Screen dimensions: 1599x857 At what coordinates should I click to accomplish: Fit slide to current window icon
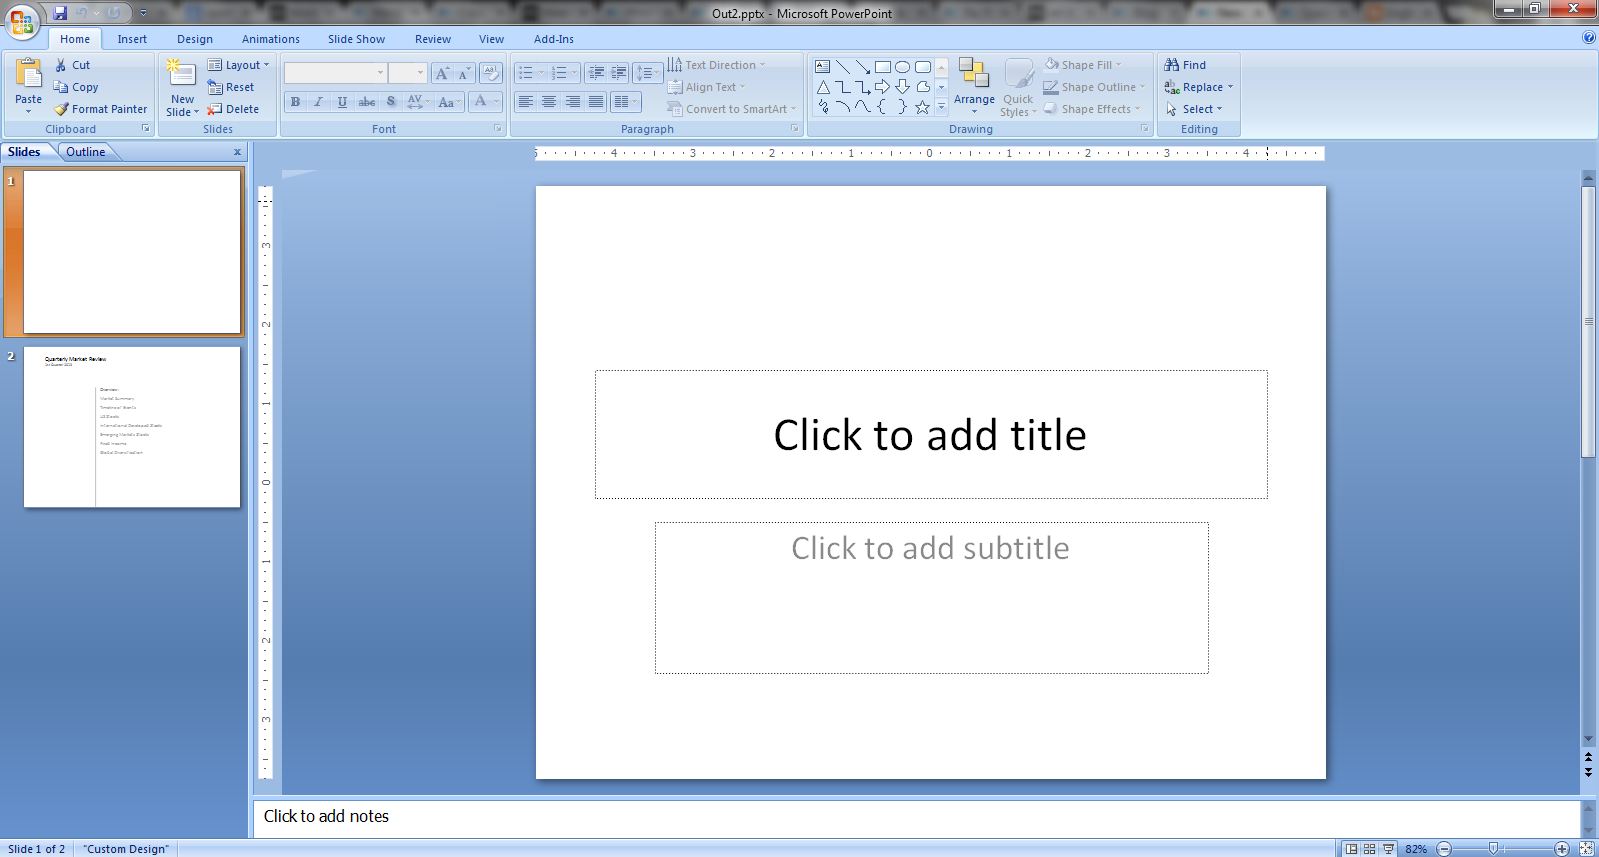tap(1587, 849)
